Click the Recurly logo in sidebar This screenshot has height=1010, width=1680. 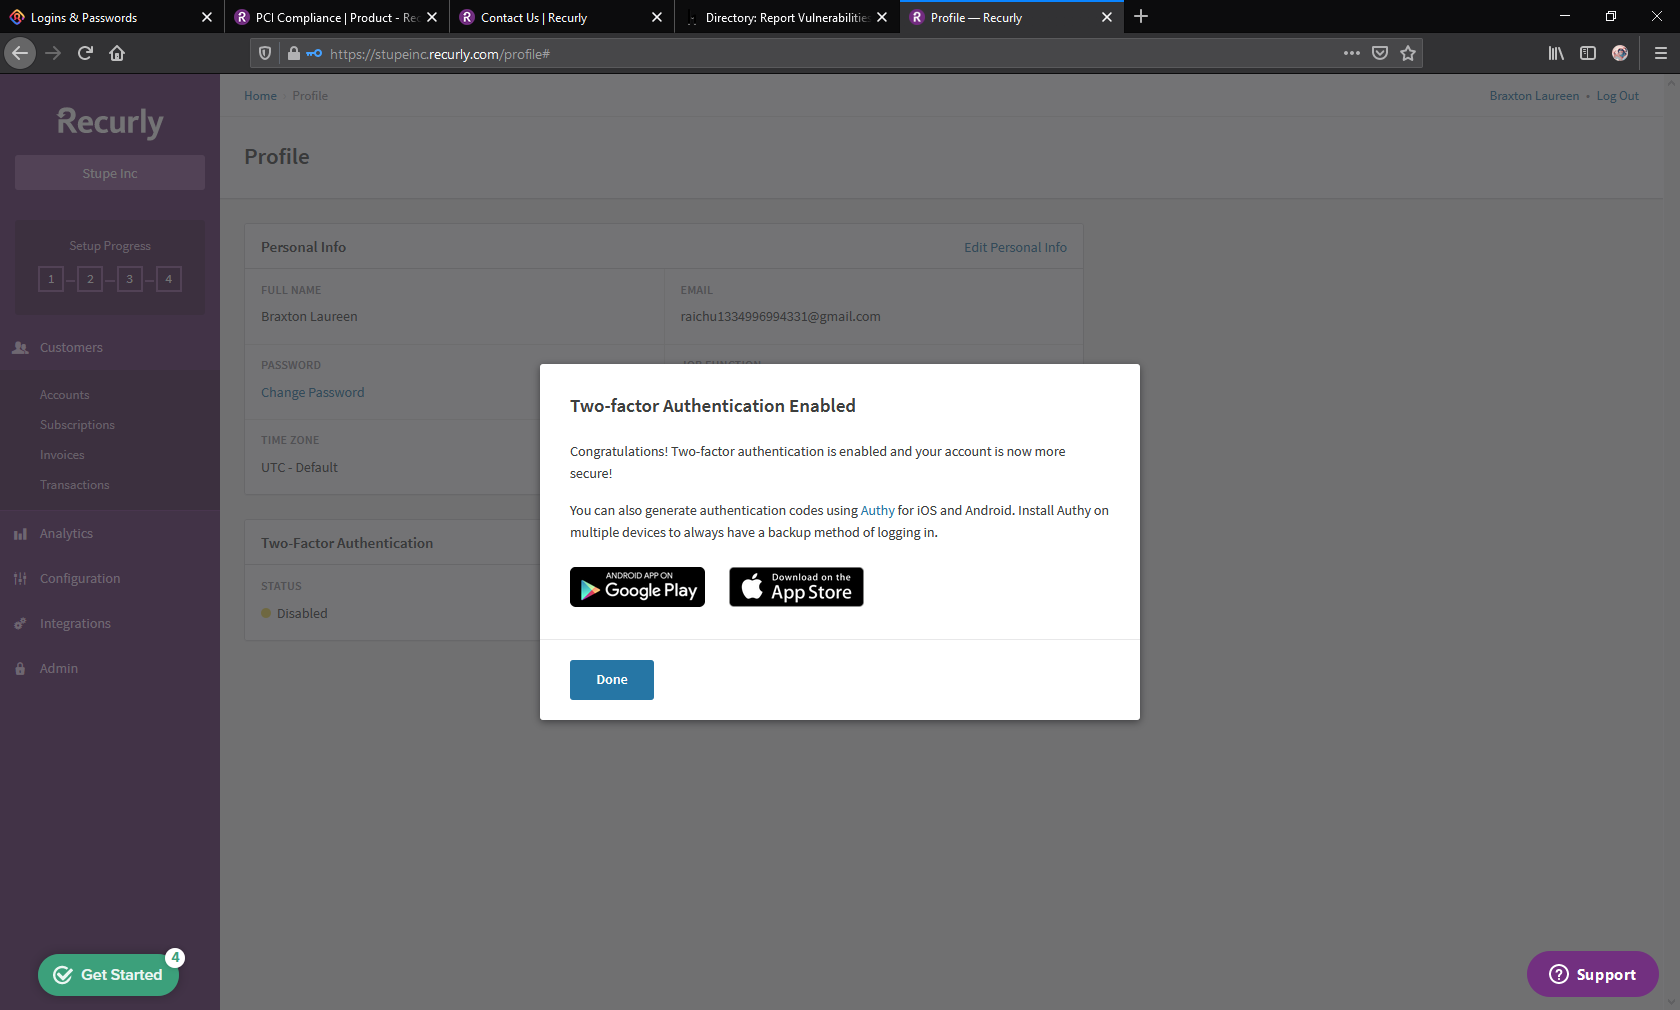coord(110,122)
